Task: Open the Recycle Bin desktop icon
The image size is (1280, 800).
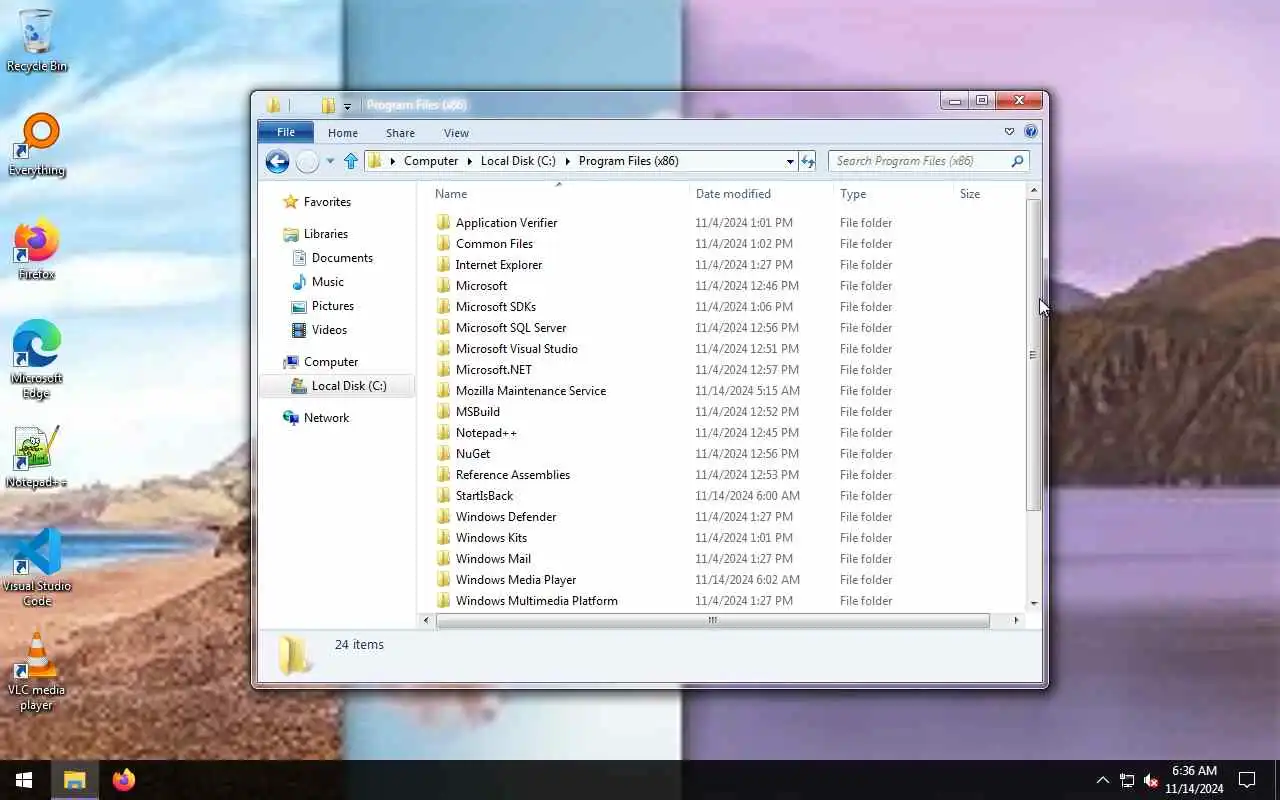Action: coord(37,41)
